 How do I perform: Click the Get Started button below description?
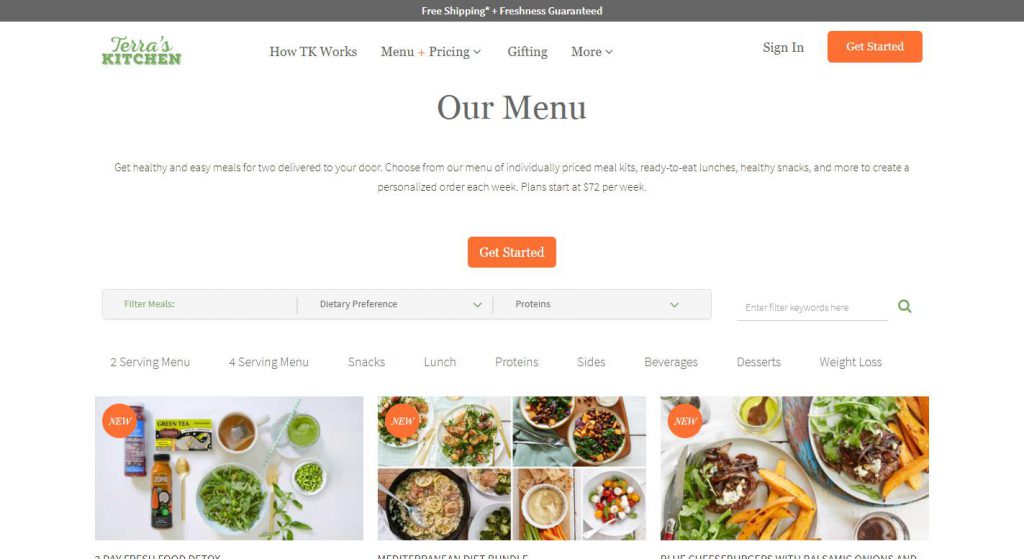click(x=511, y=252)
